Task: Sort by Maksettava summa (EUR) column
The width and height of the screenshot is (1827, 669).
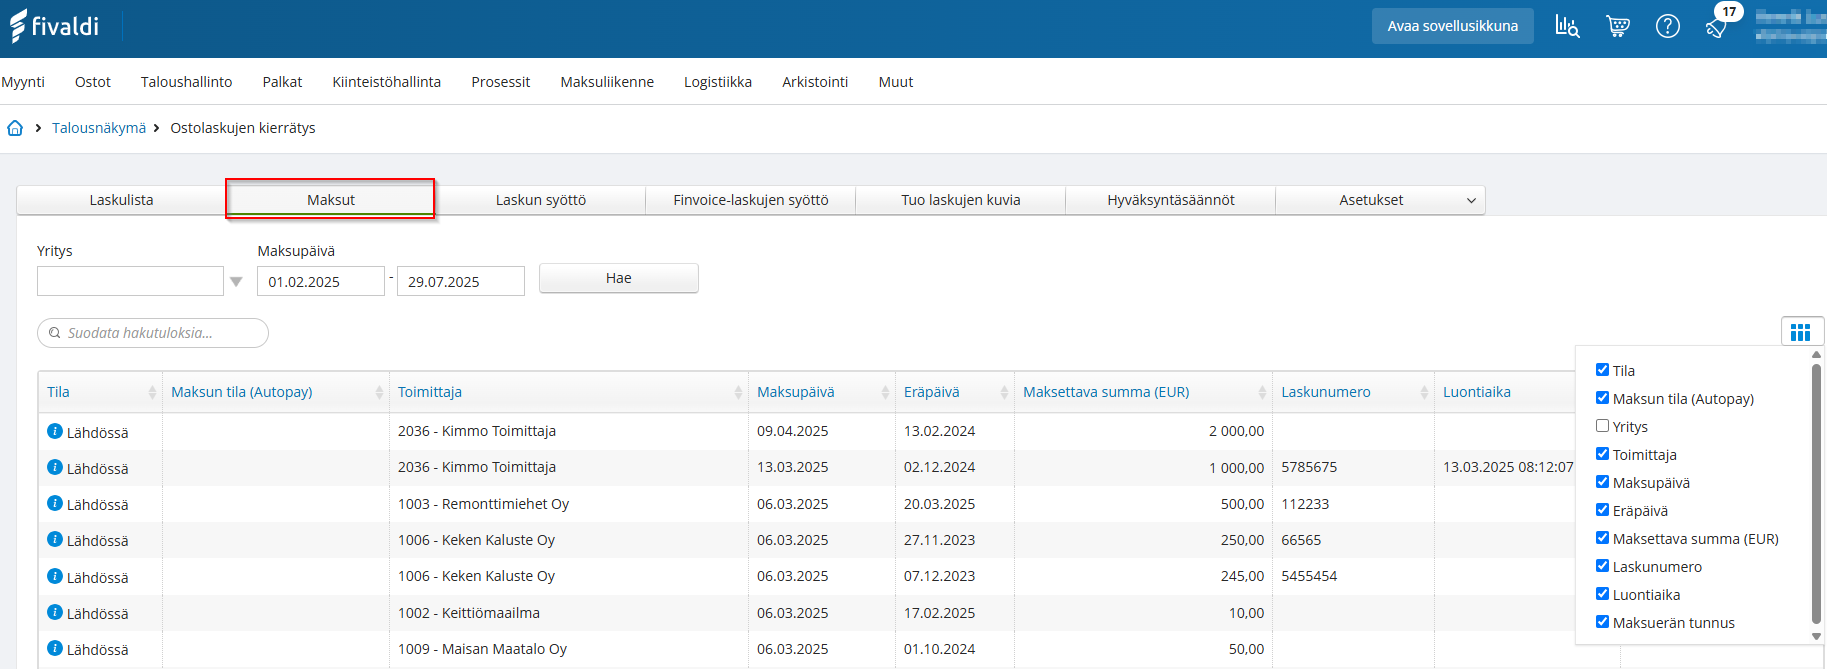Action: tap(1106, 392)
